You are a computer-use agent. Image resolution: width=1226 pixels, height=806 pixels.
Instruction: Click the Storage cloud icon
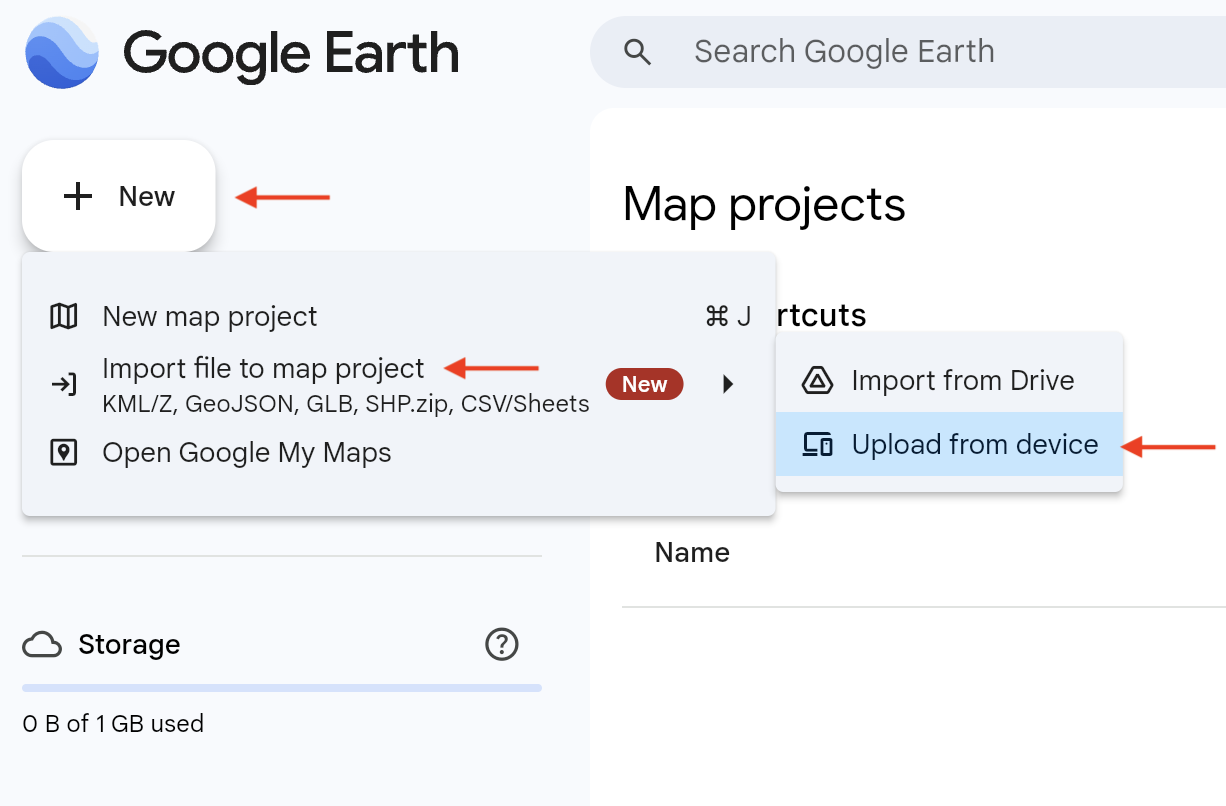click(x=42, y=645)
